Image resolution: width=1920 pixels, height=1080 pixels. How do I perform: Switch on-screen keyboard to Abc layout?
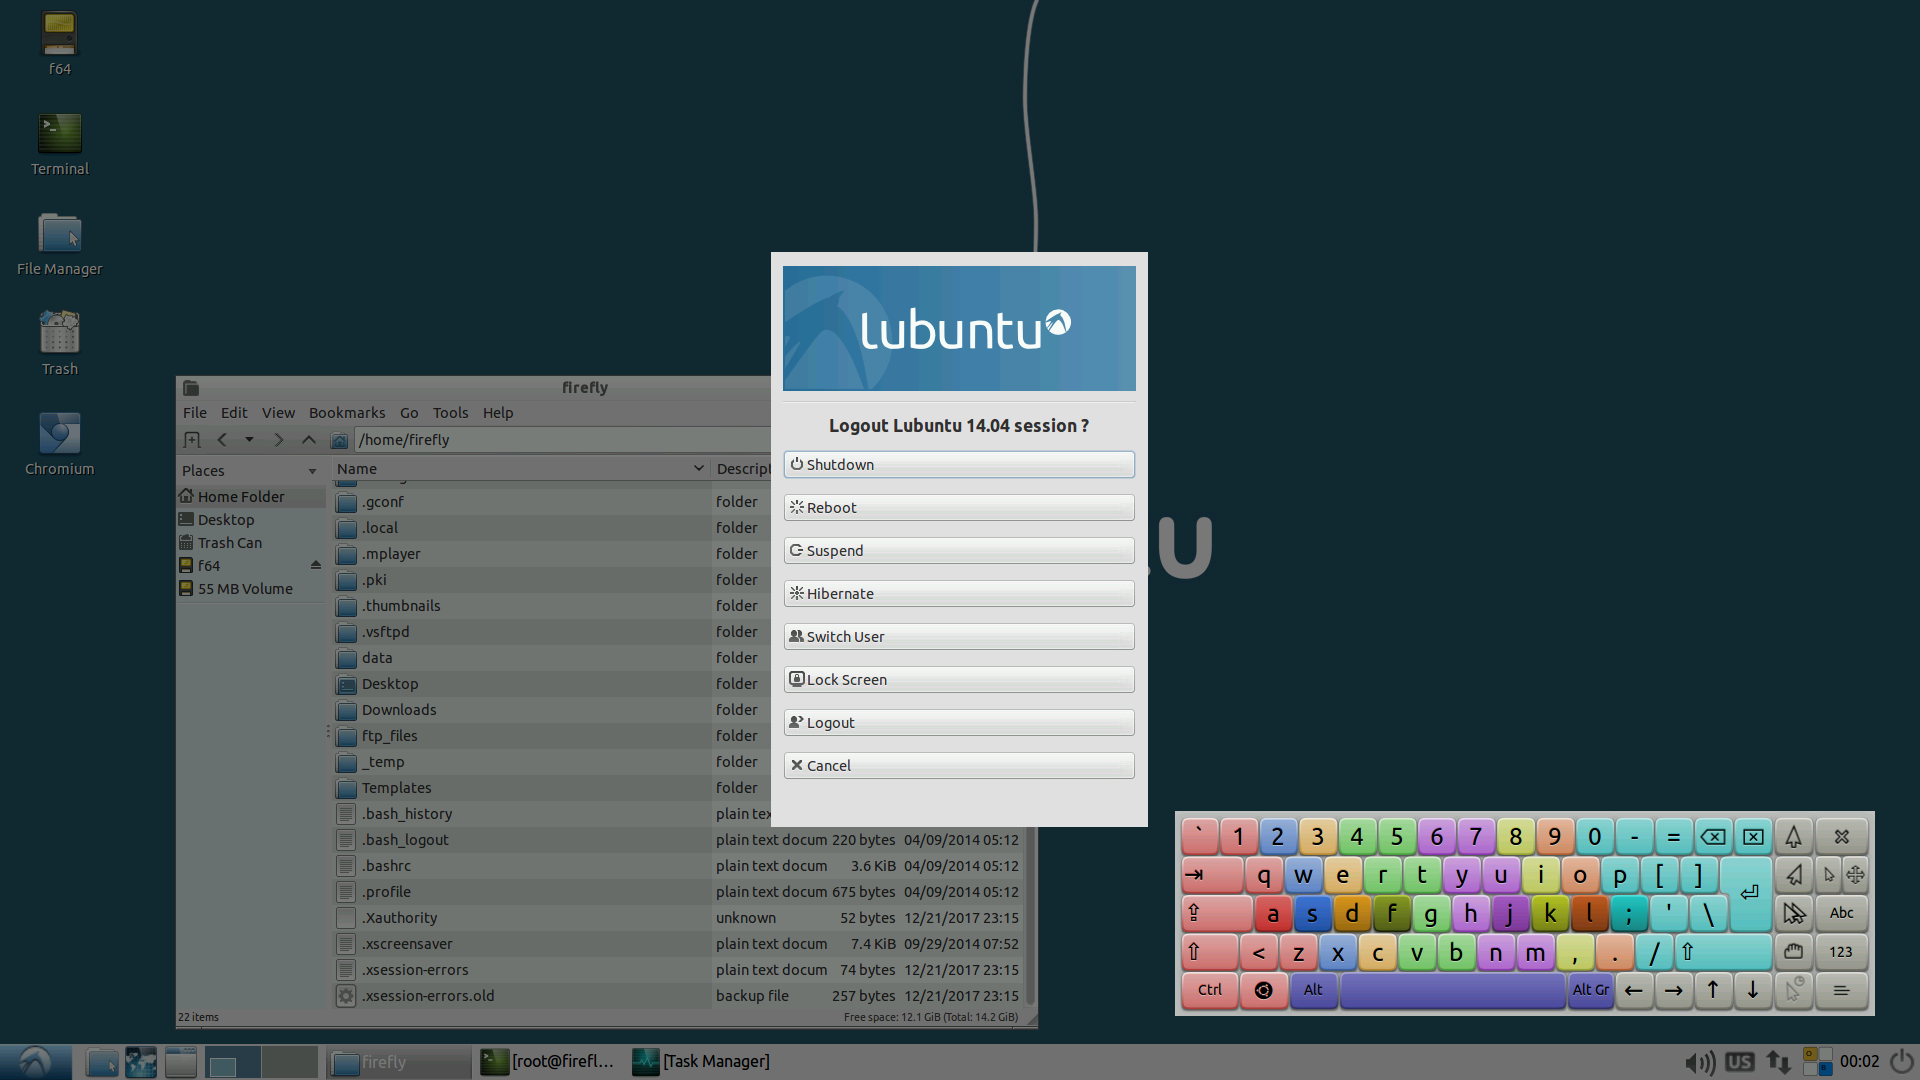coord(1841,913)
